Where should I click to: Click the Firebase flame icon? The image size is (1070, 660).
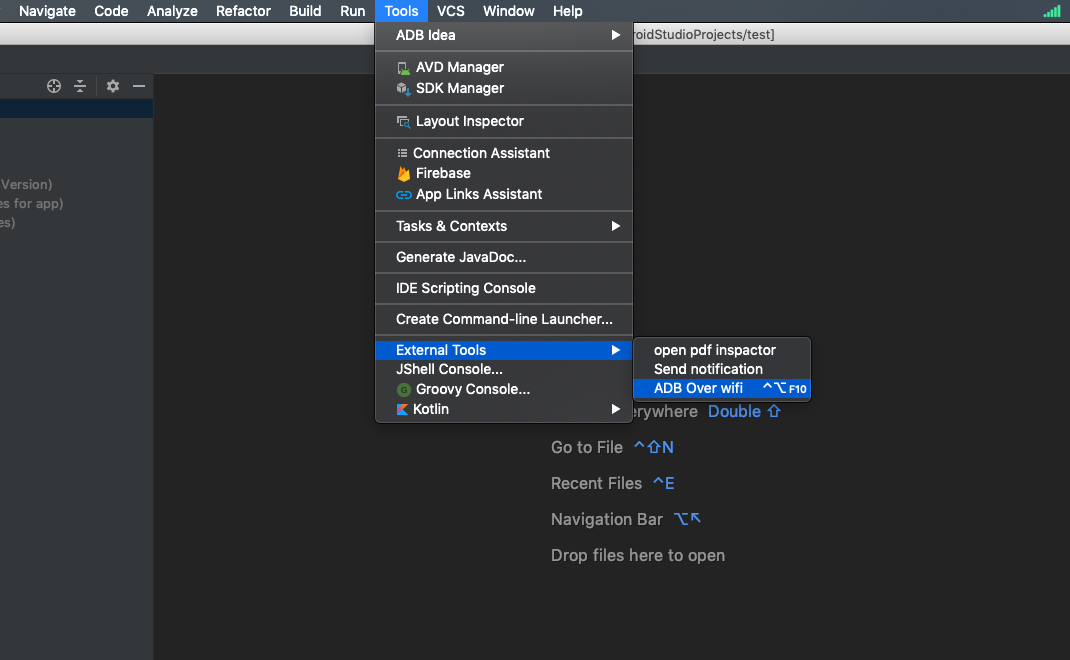coord(403,173)
